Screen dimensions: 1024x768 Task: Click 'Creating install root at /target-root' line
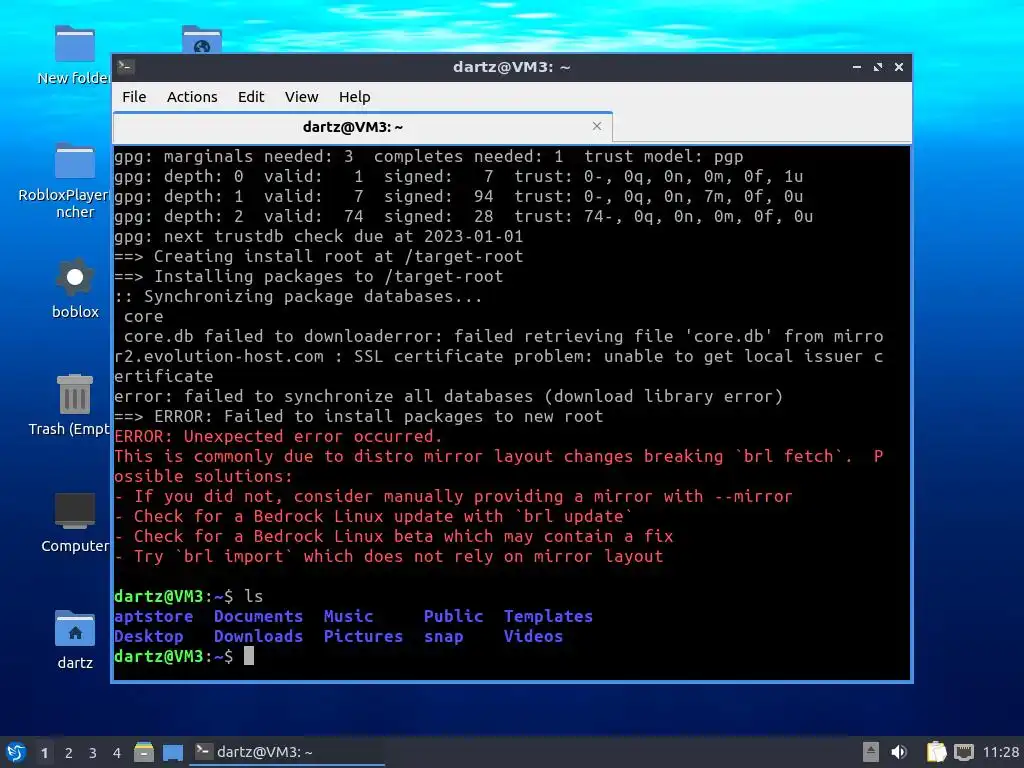[x=319, y=257]
